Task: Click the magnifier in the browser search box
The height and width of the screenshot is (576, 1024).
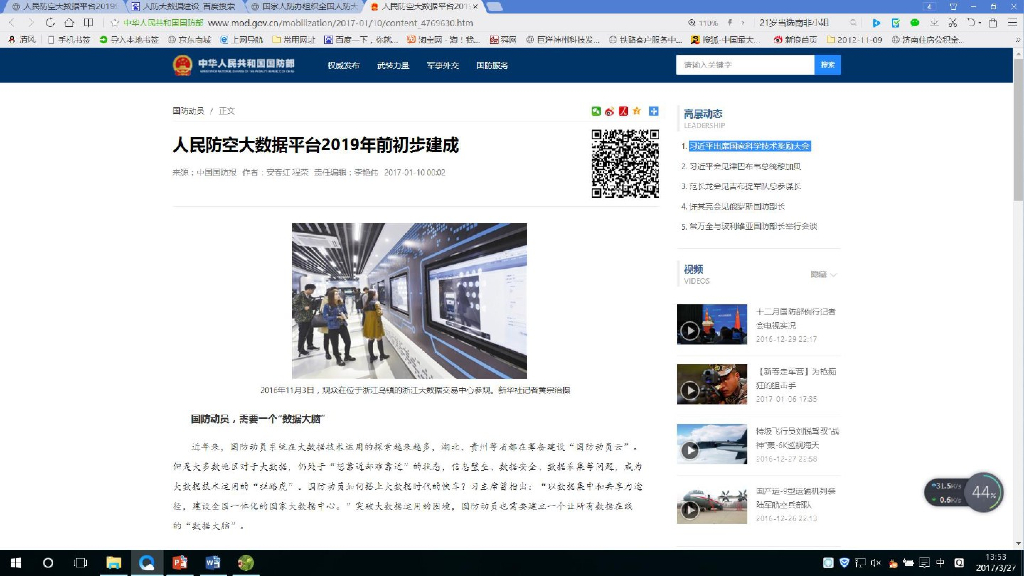Action: click(853, 22)
